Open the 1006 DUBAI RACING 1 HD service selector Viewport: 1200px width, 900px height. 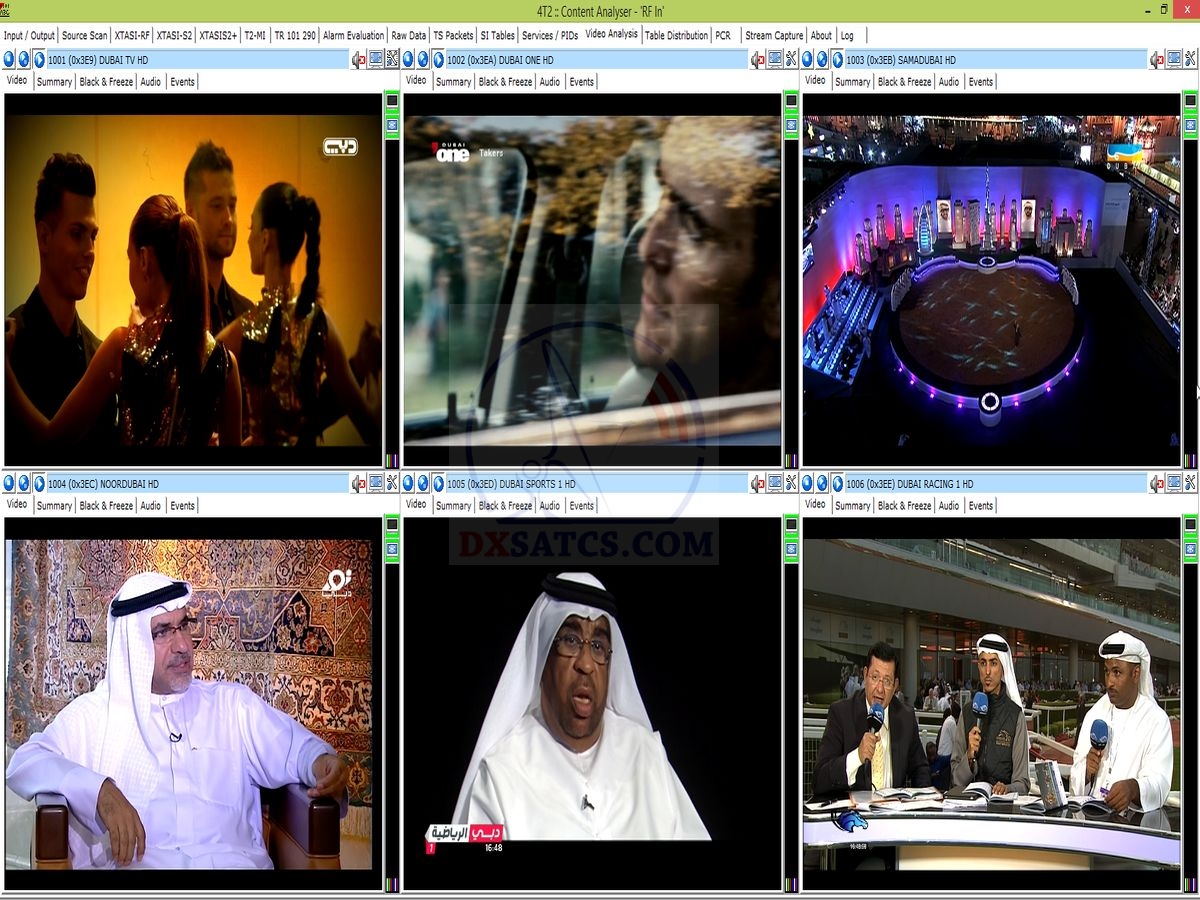click(x=996, y=484)
